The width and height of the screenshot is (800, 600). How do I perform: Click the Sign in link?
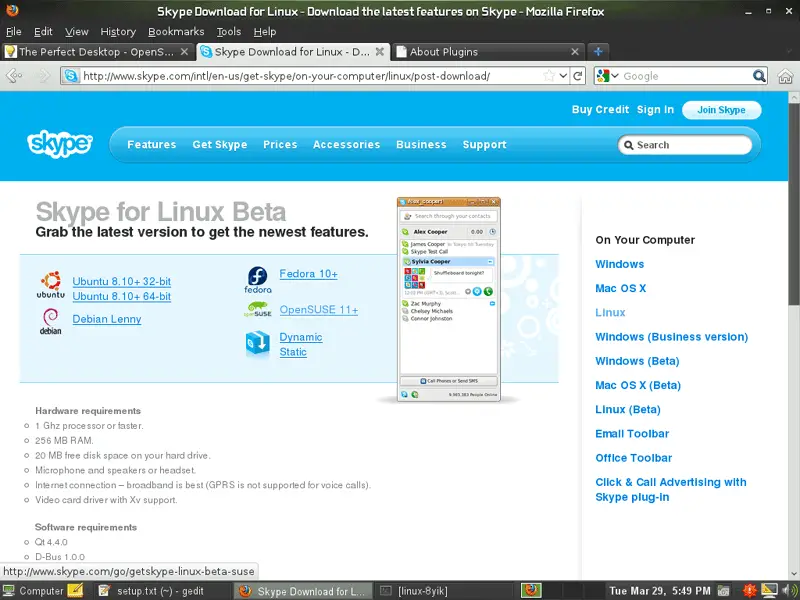click(655, 110)
